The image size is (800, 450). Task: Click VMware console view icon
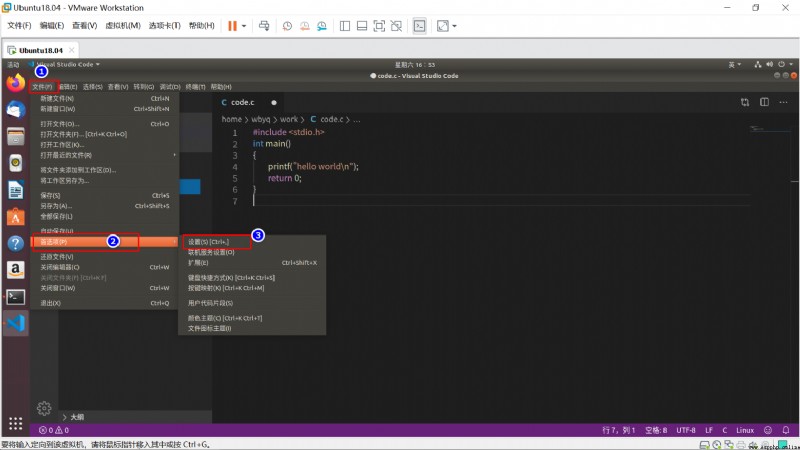419,26
